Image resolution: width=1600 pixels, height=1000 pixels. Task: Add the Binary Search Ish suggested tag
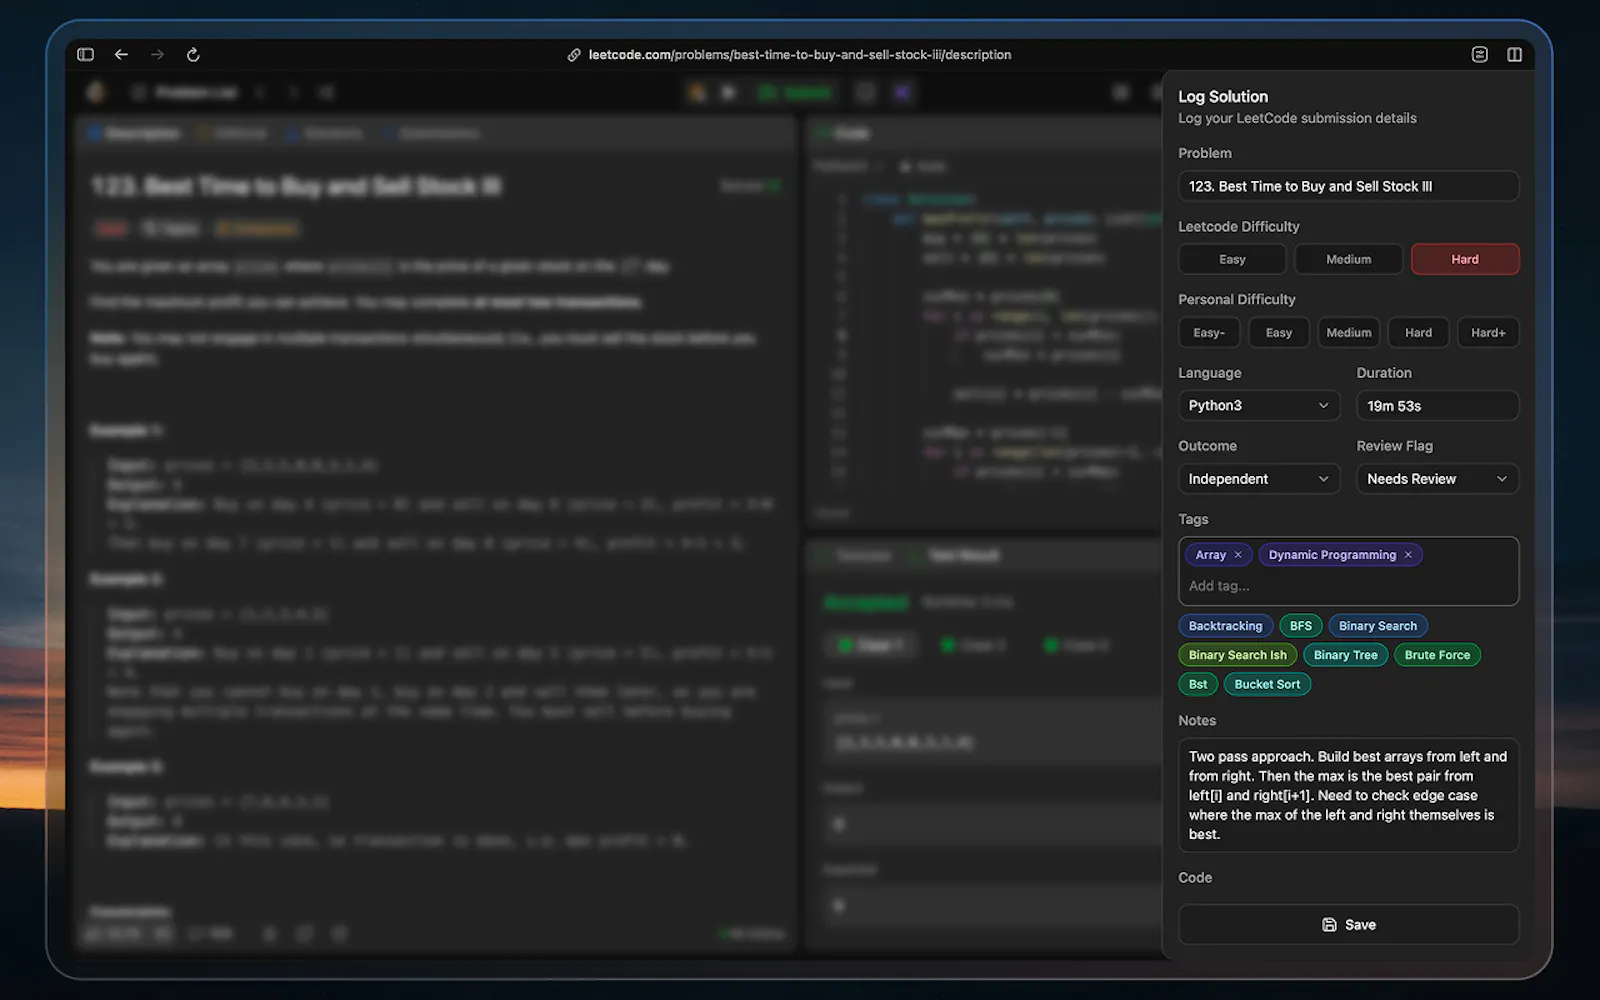point(1238,655)
